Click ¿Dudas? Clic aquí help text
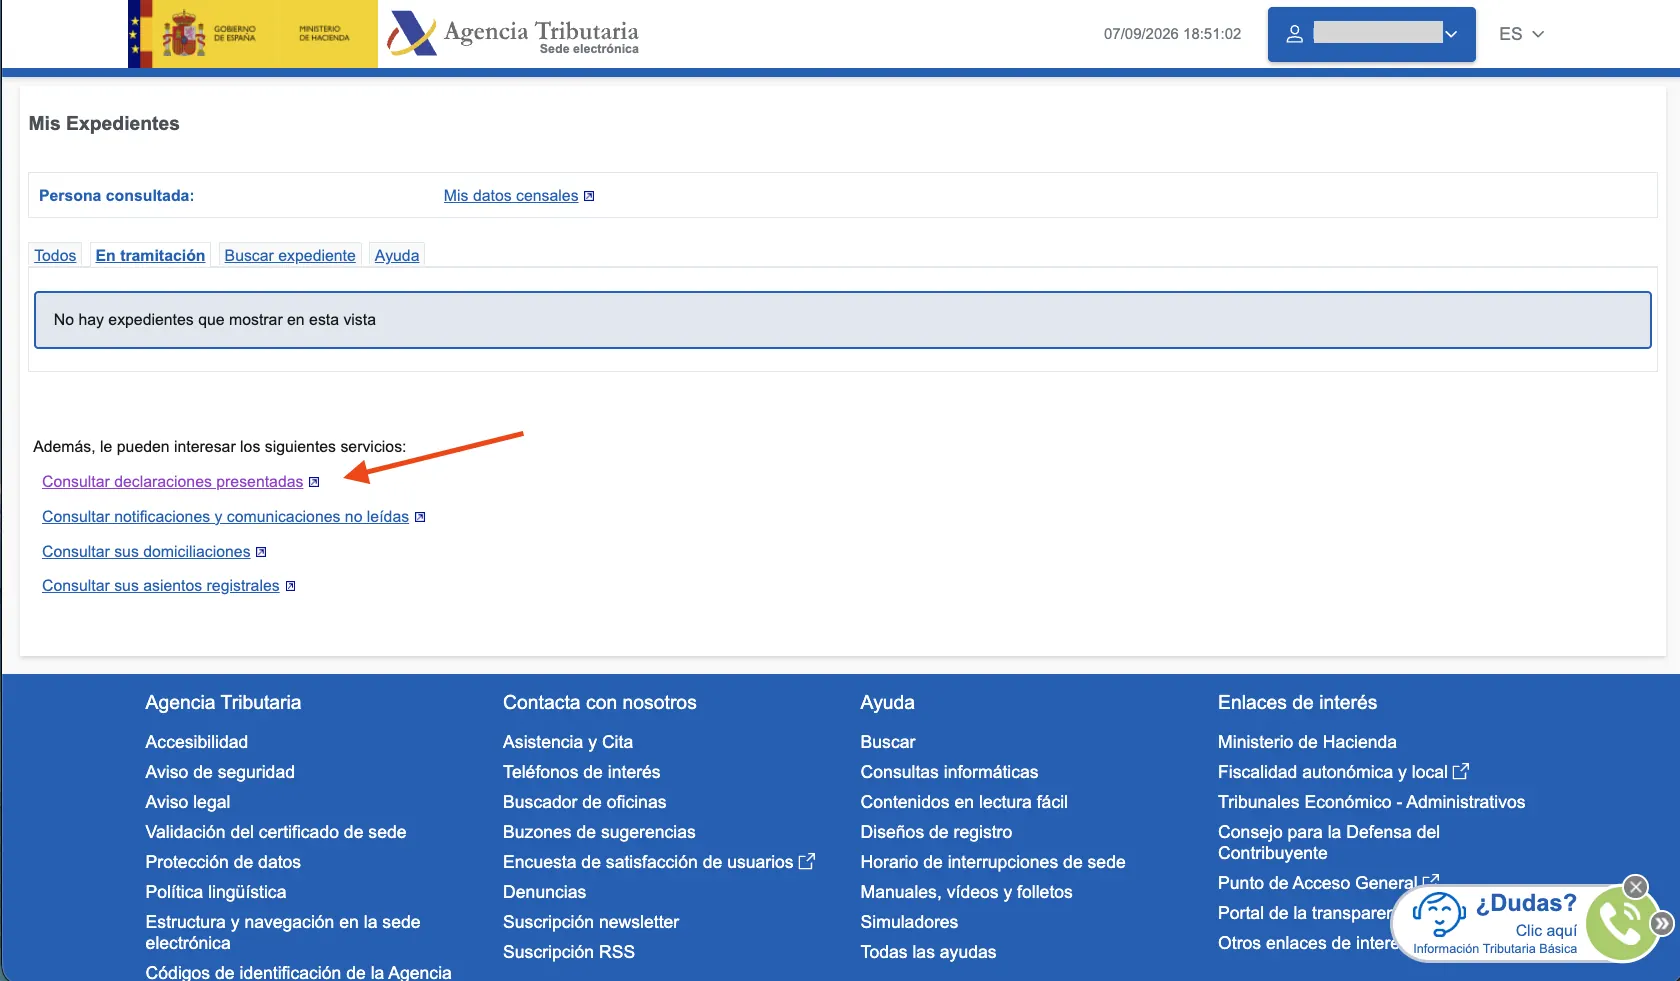1680x981 pixels. click(1527, 916)
